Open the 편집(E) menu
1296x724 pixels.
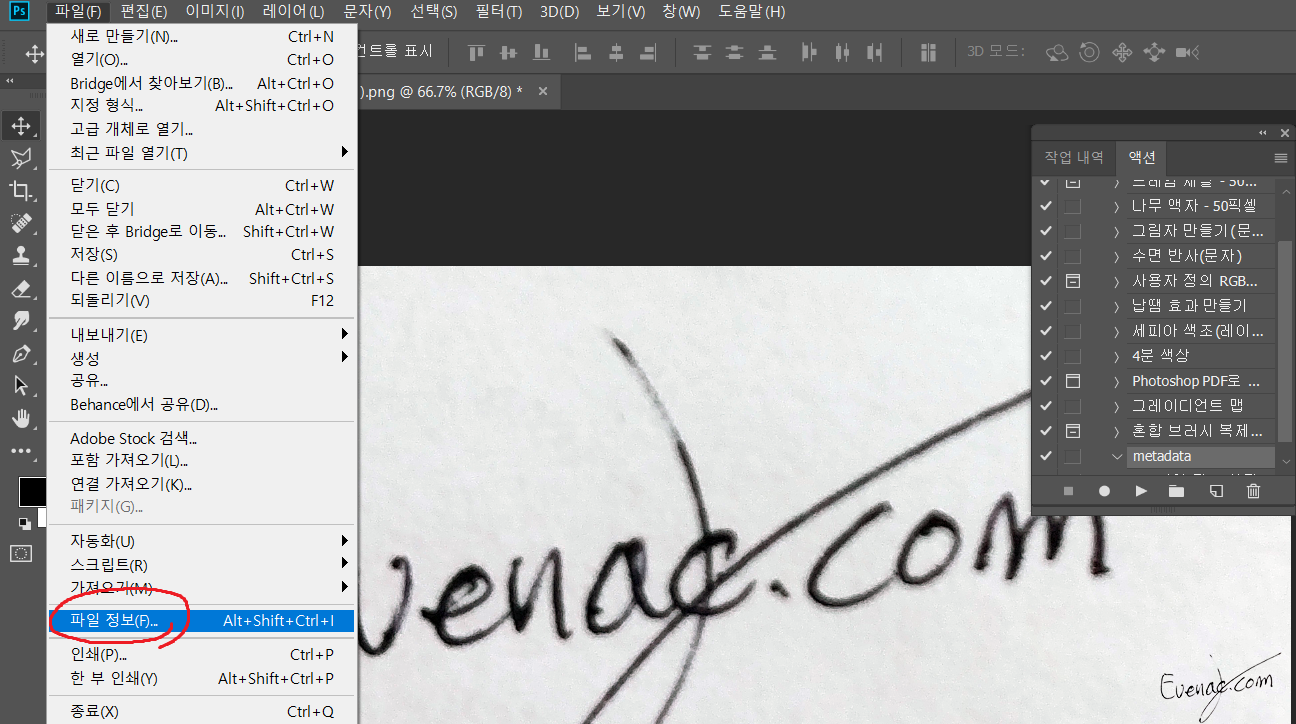144,12
